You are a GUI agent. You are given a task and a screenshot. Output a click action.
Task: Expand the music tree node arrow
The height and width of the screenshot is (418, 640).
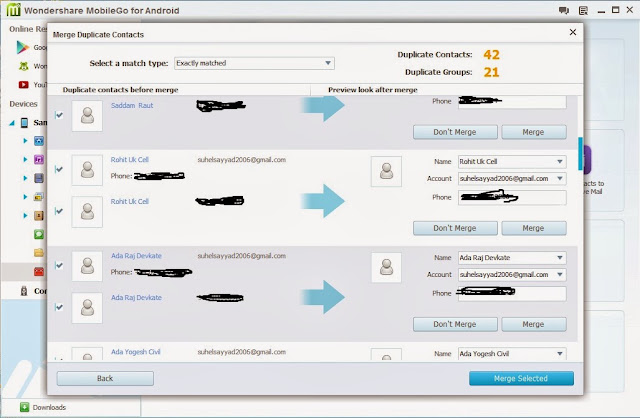coord(25,159)
